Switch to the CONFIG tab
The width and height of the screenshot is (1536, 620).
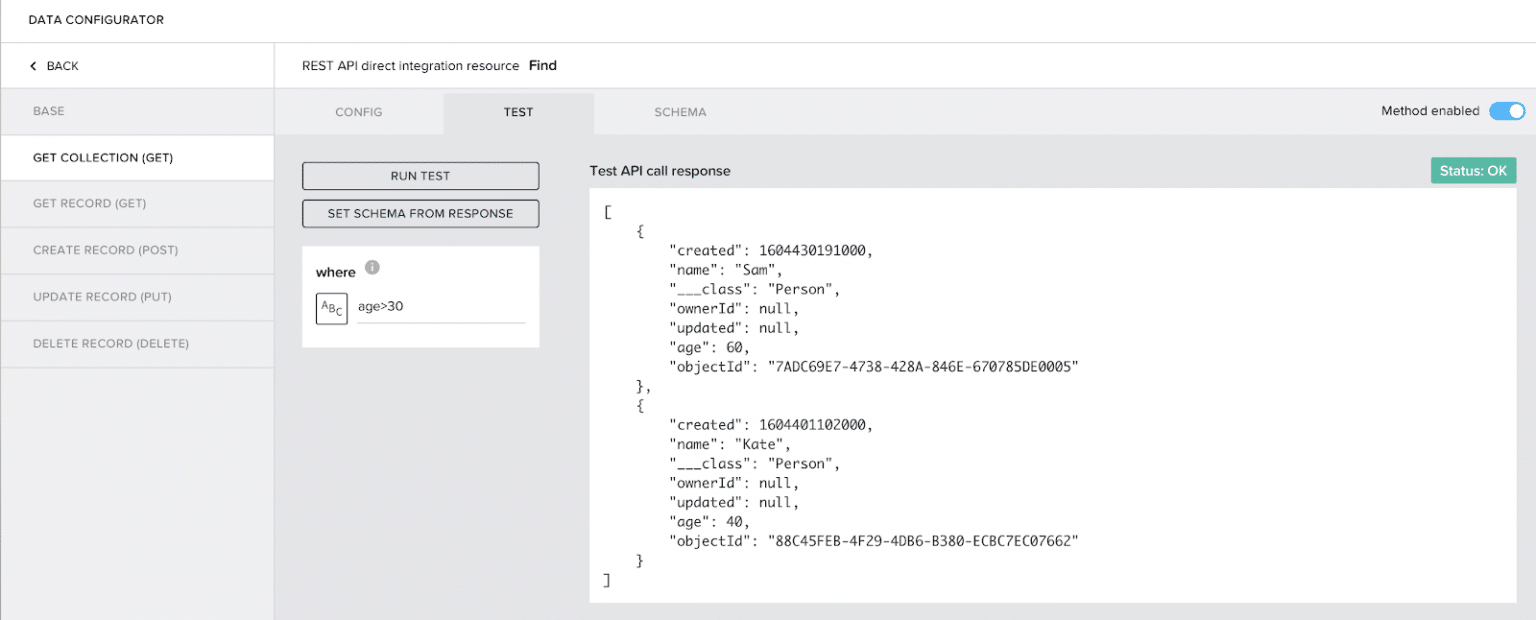point(358,112)
